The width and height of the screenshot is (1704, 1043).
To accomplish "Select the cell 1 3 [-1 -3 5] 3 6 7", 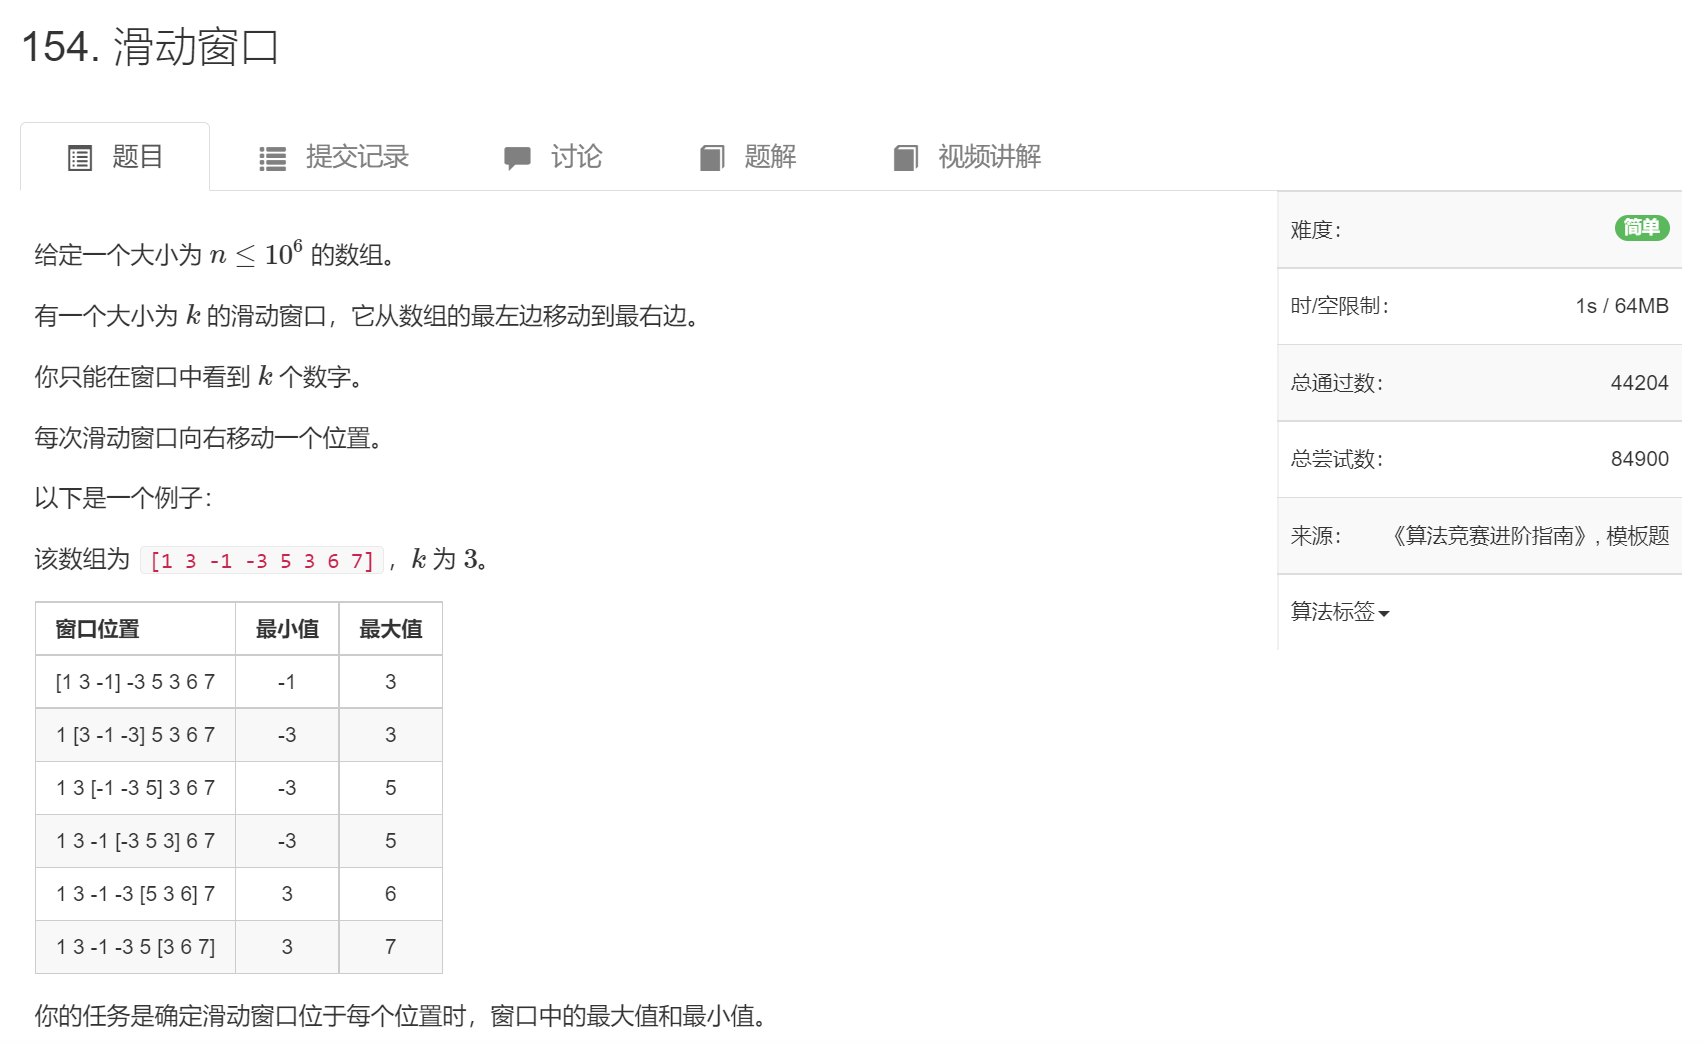I will point(135,788).
